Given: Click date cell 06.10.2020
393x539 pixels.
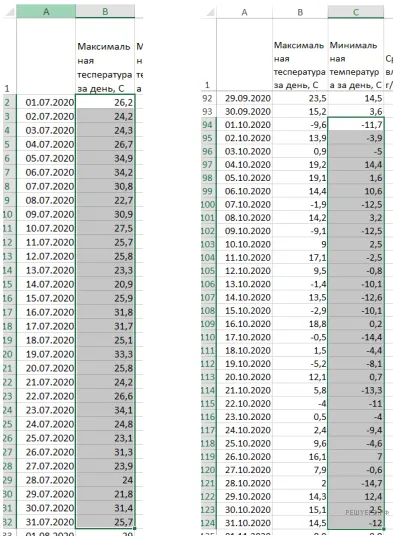Looking at the screenshot, I should (x=244, y=191).
